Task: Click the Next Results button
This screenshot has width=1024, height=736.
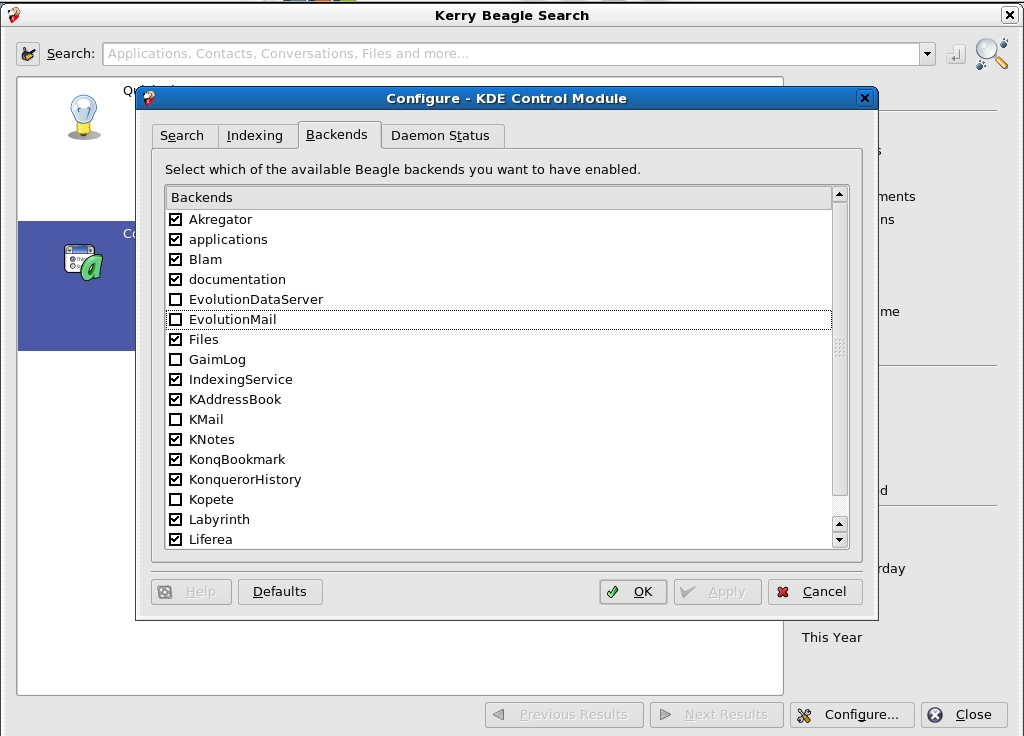Action: pos(717,715)
